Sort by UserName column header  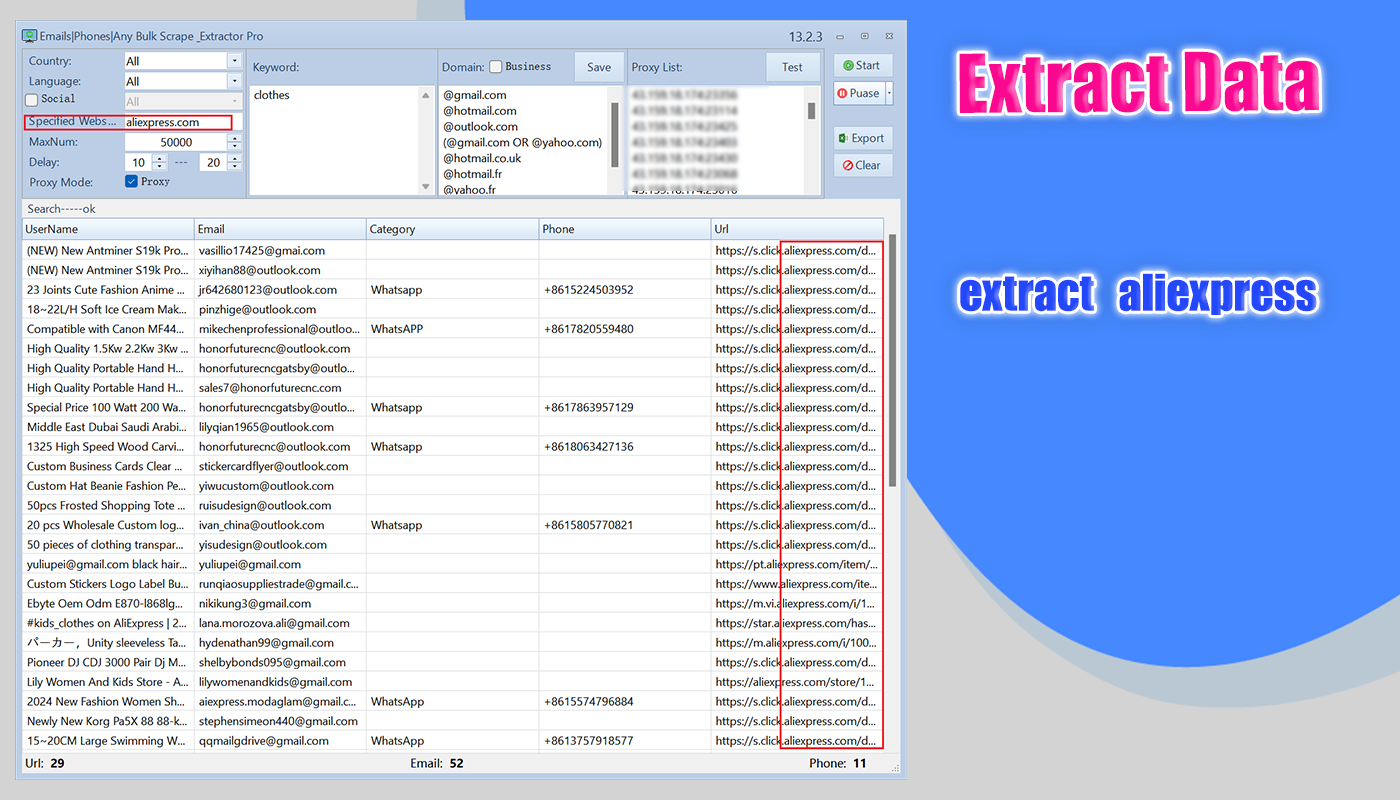tap(108, 229)
